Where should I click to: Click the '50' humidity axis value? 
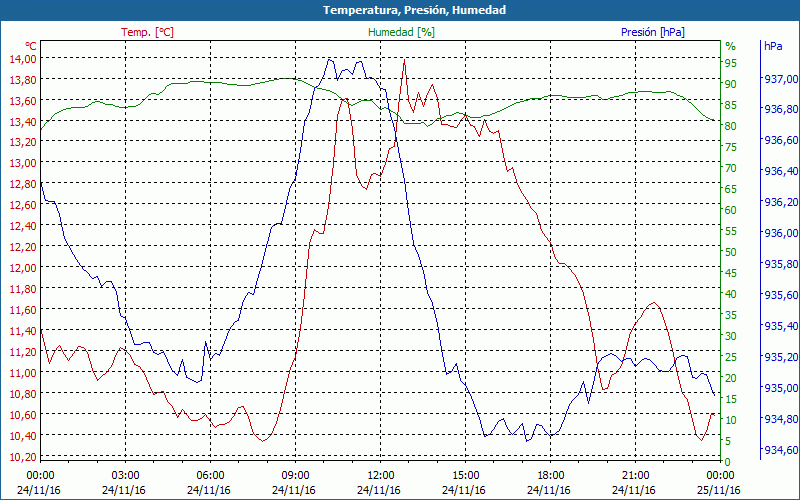pyautogui.click(x=731, y=252)
